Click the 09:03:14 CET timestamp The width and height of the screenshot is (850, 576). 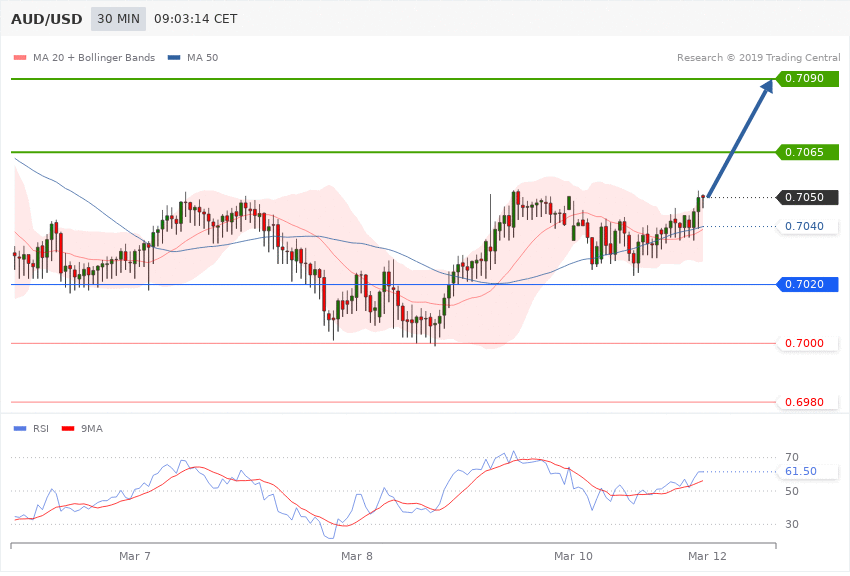click(196, 19)
